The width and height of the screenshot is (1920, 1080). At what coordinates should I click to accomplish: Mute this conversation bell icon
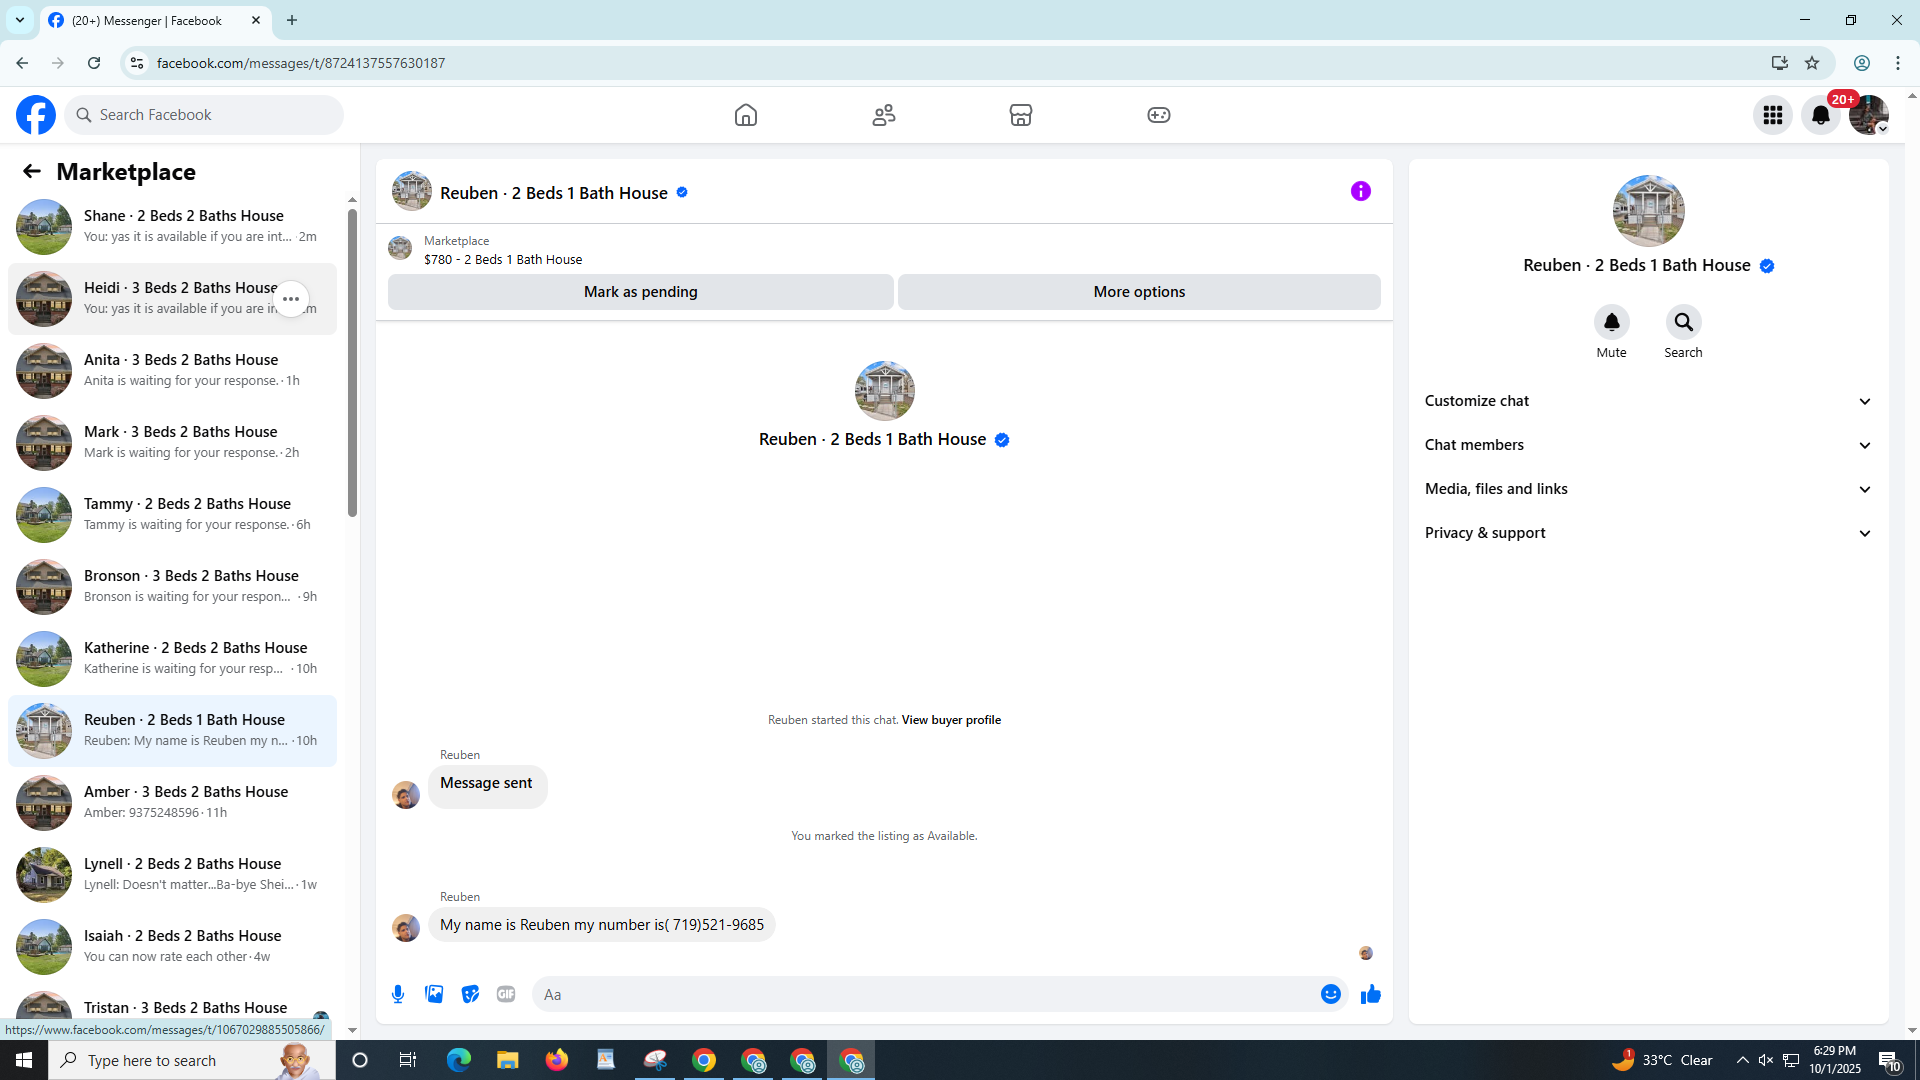point(1612,322)
